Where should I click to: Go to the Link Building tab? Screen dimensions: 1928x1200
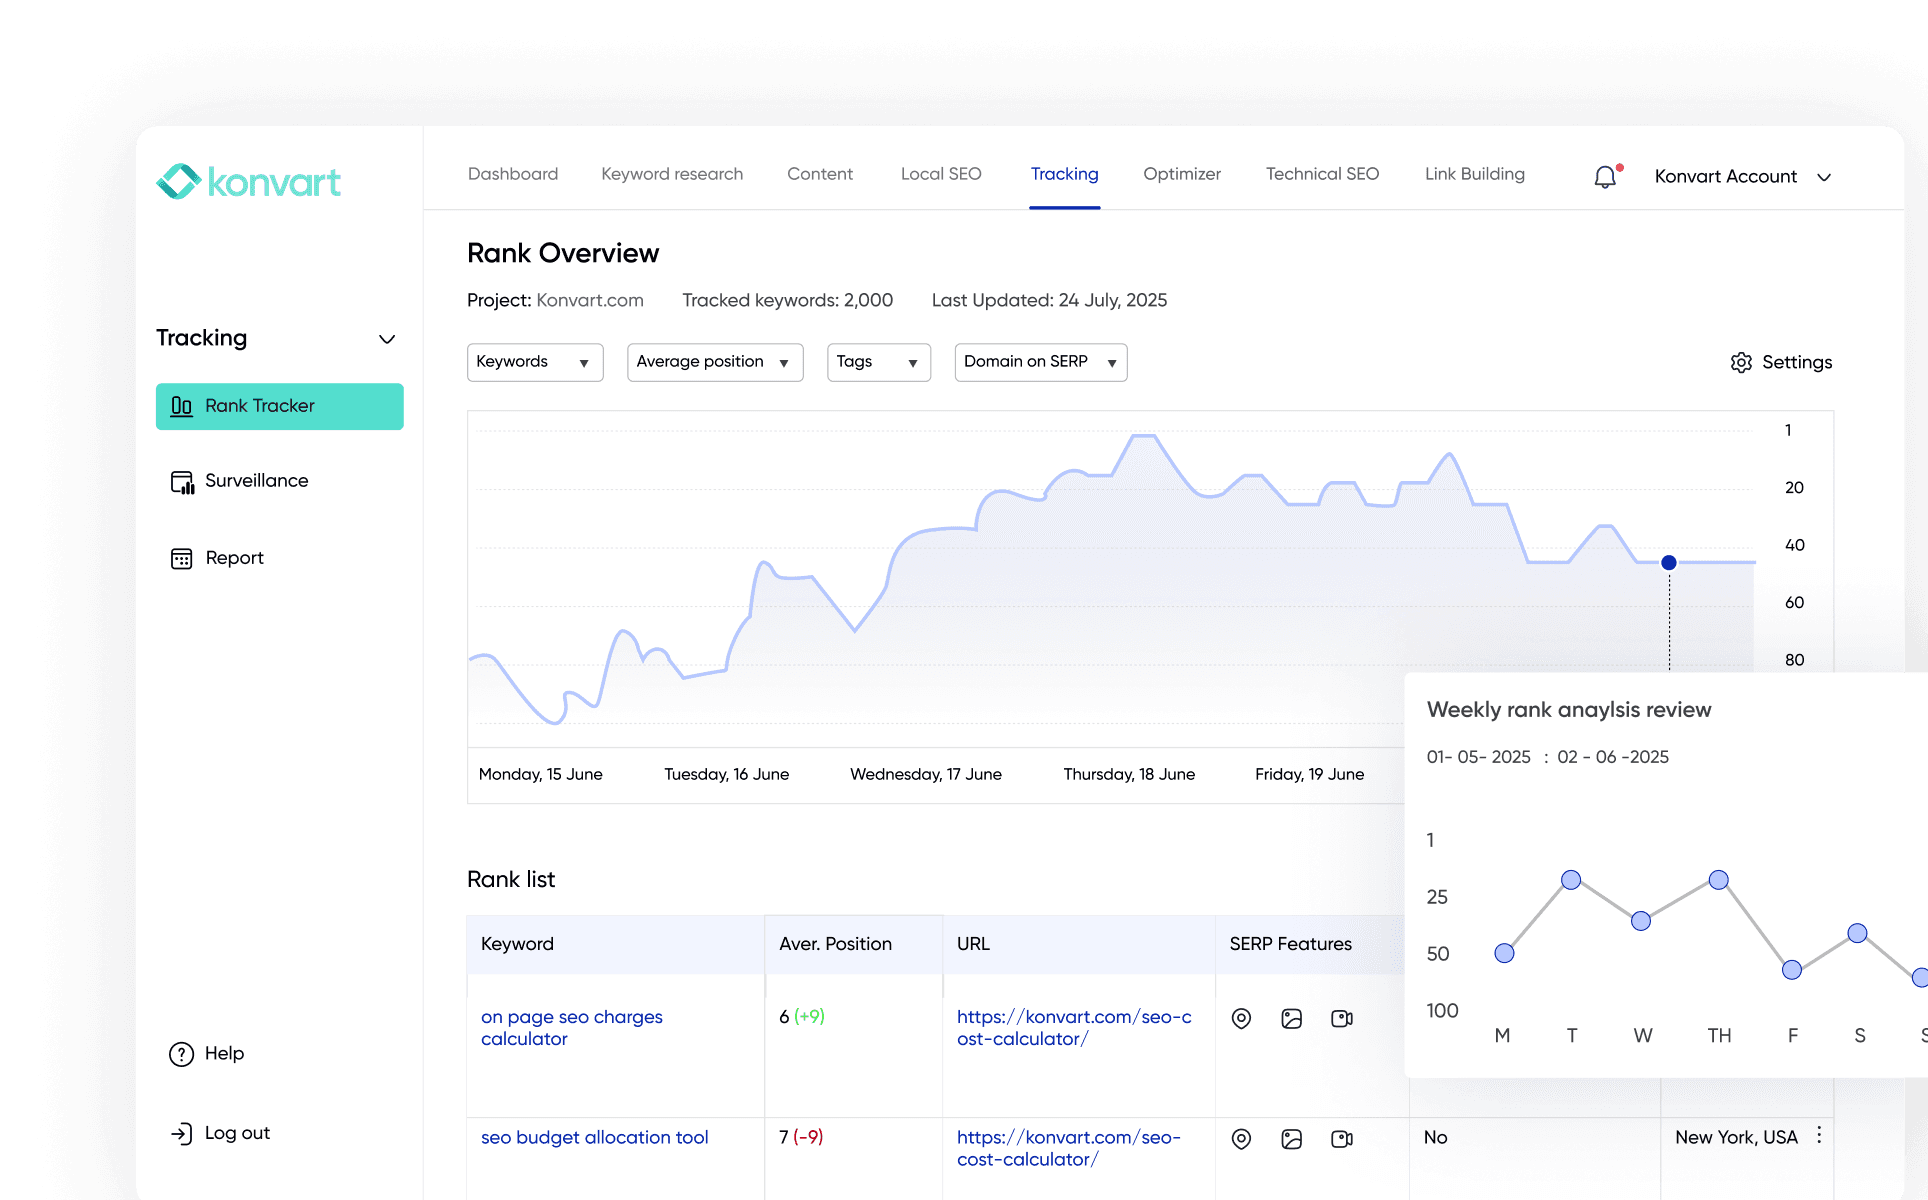coord(1474,174)
